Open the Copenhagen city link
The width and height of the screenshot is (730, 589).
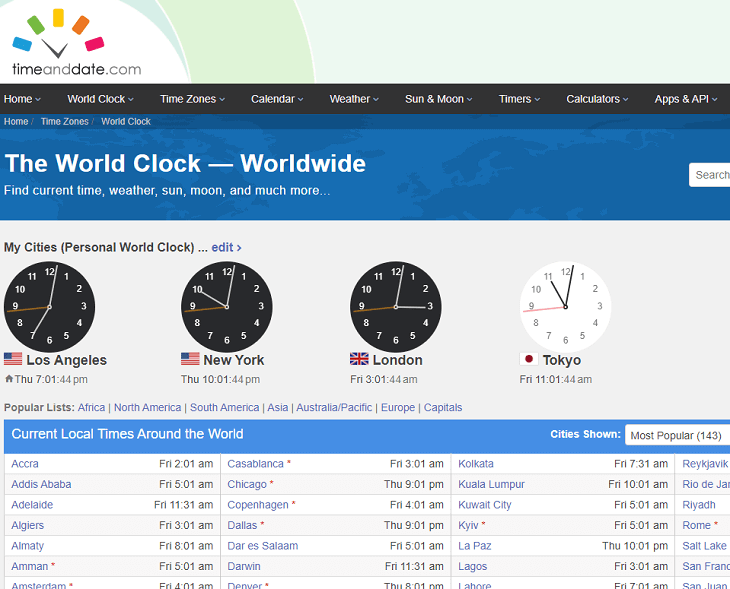click(258, 505)
